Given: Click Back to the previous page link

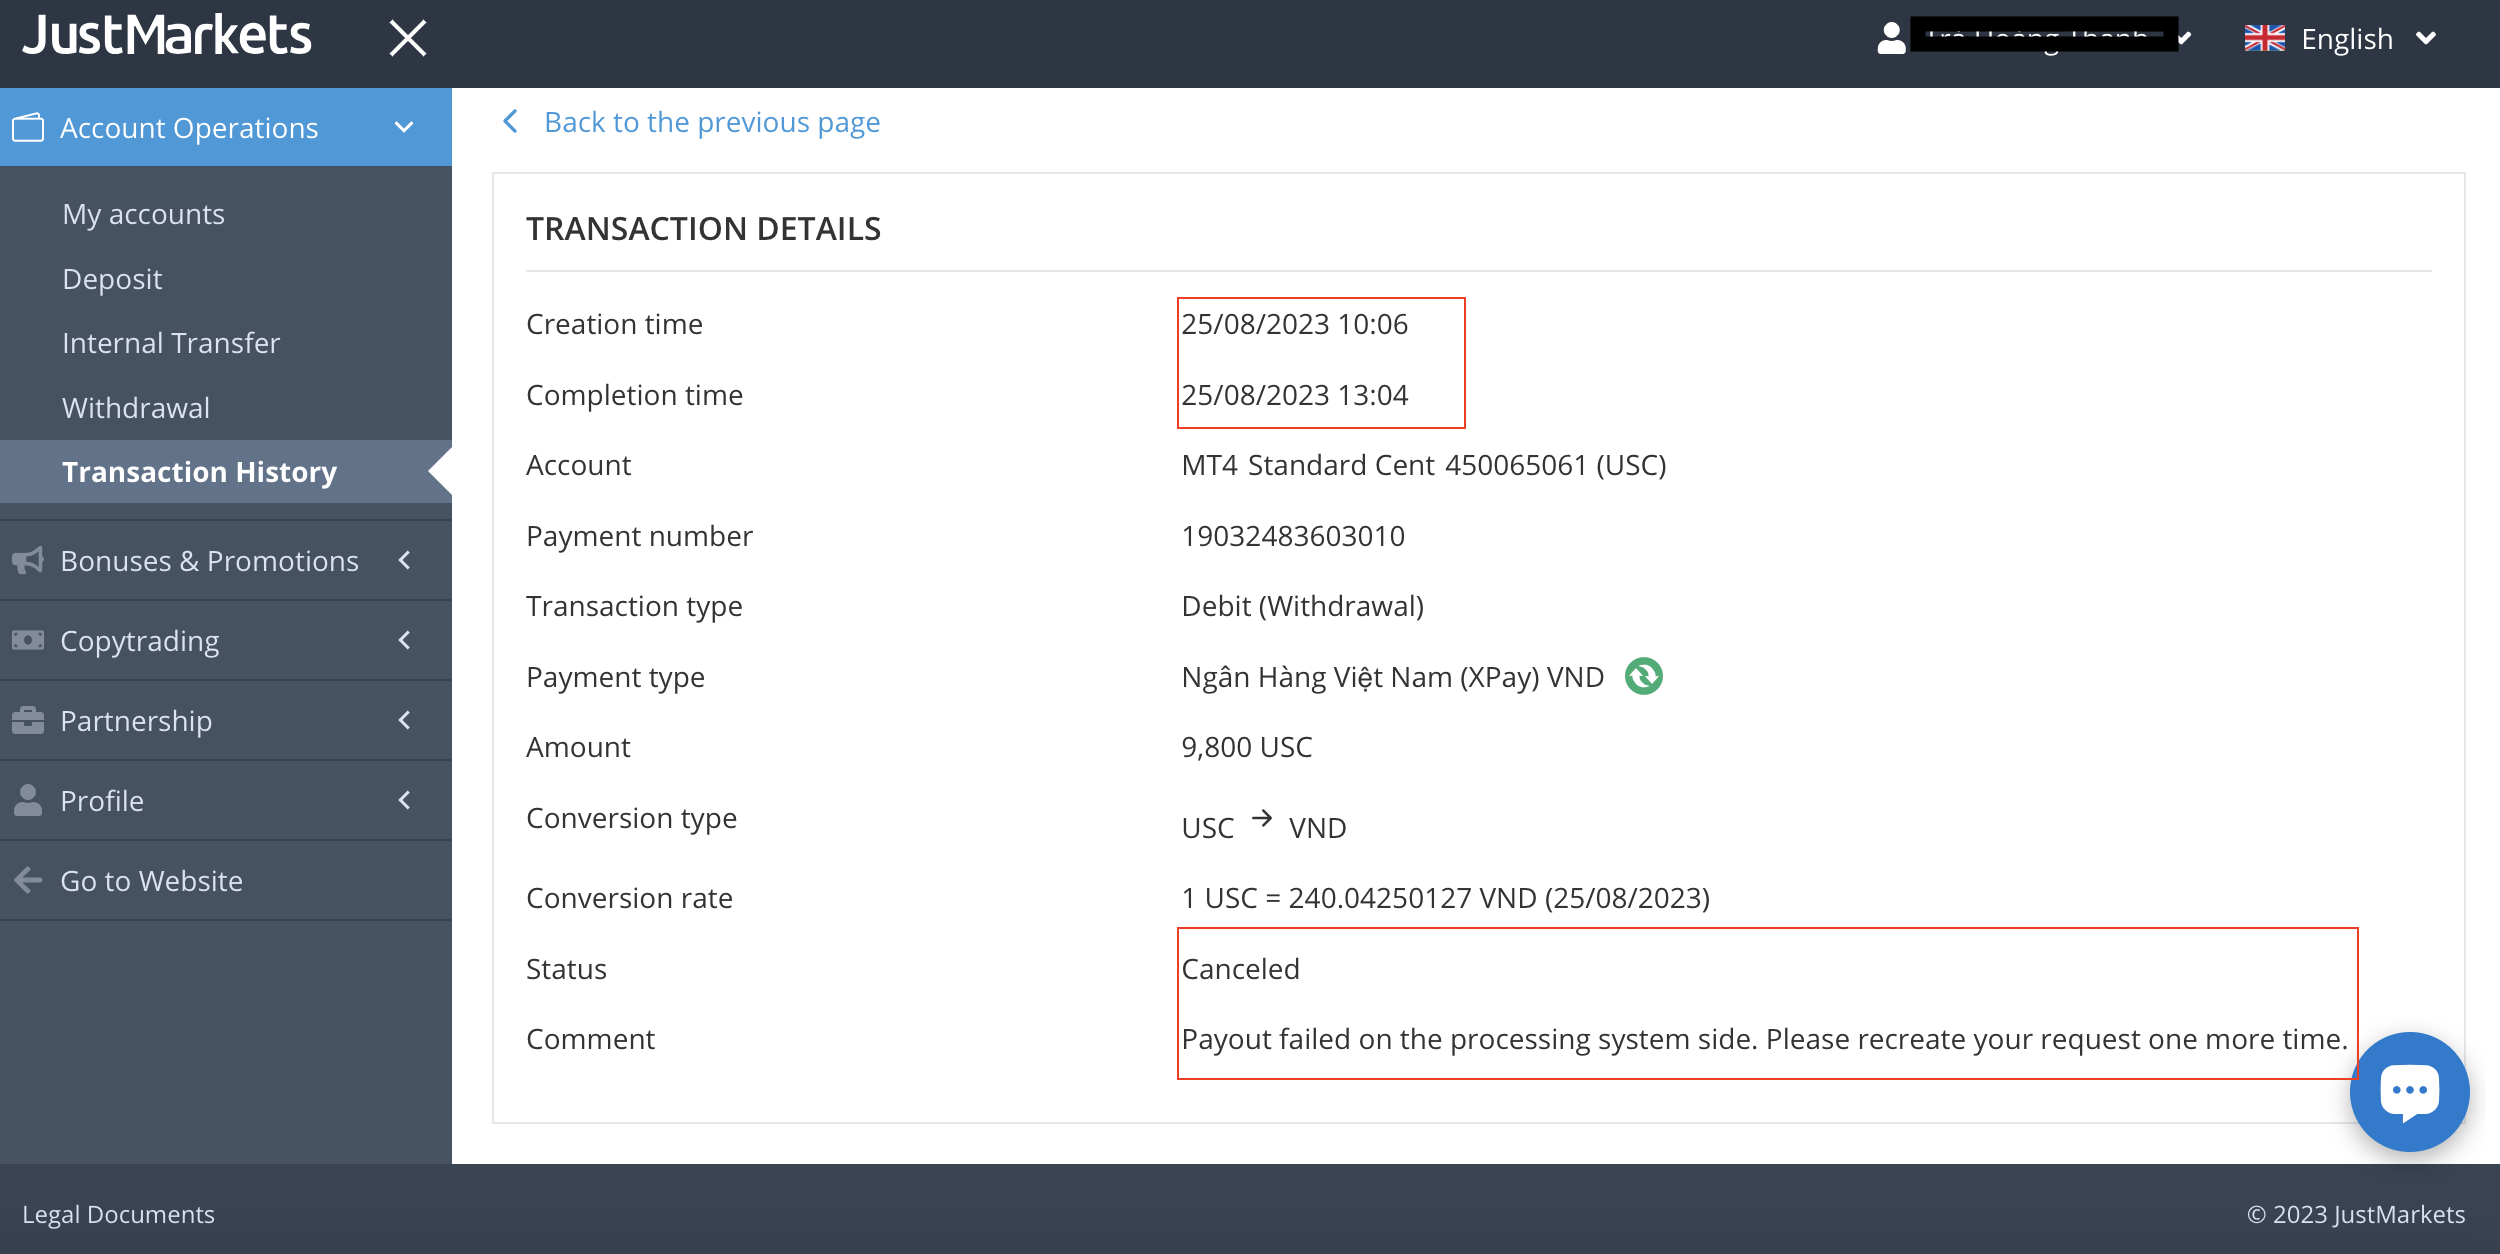Looking at the screenshot, I should (711, 122).
